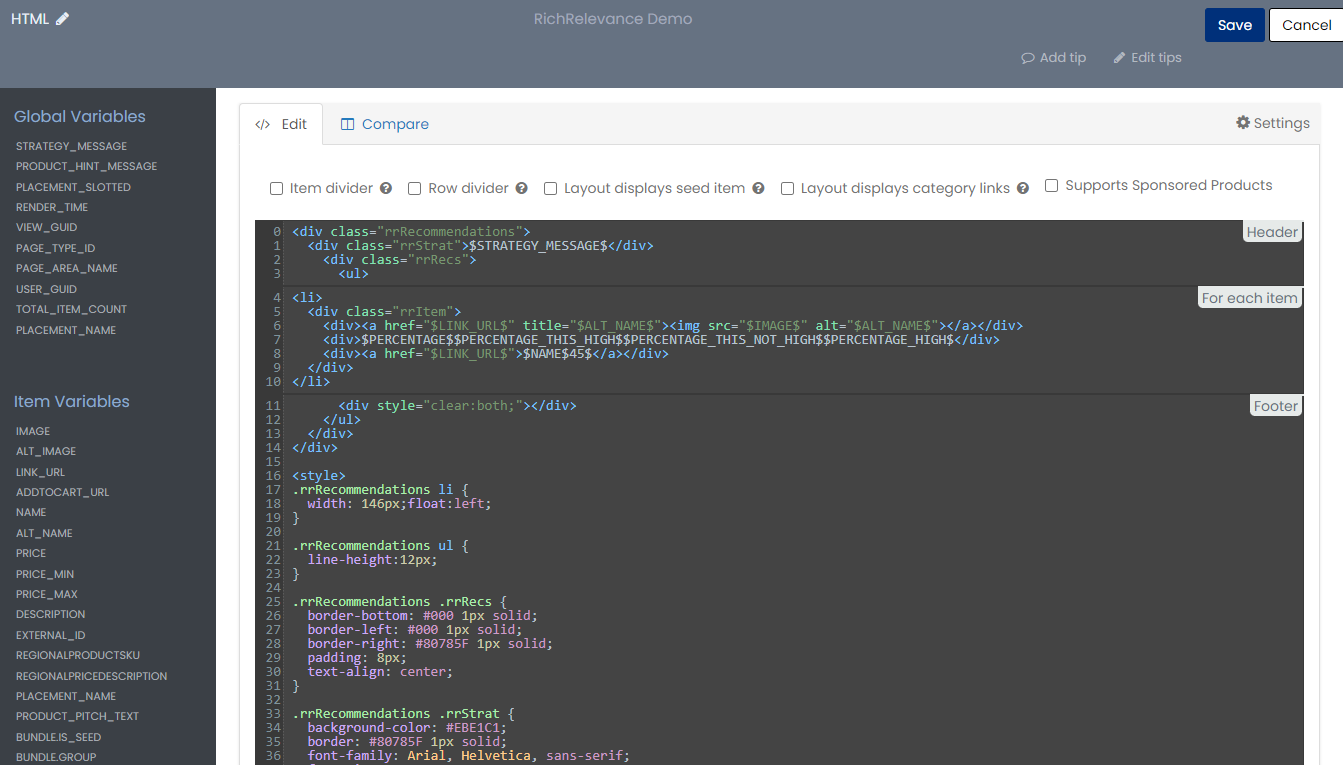The image size is (1343, 765).
Task: Enable the Item divider checkbox
Action: 277,188
